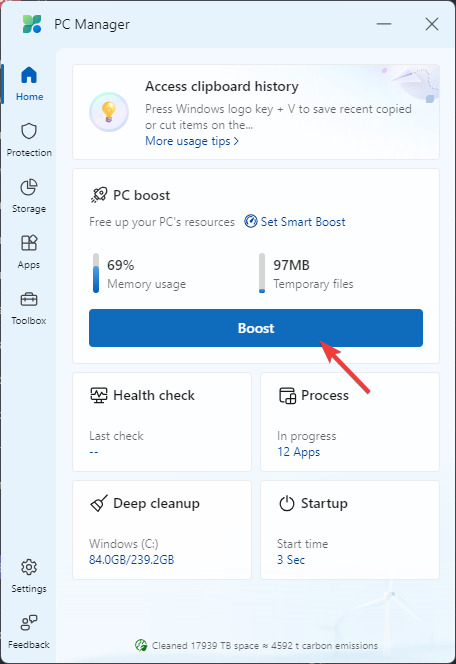Open the Settings gear icon
This screenshot has height=664, width=456.
[29, 567]
